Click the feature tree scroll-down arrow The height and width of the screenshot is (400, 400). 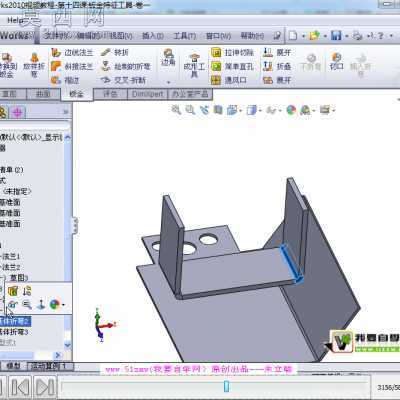coord(67,345)
